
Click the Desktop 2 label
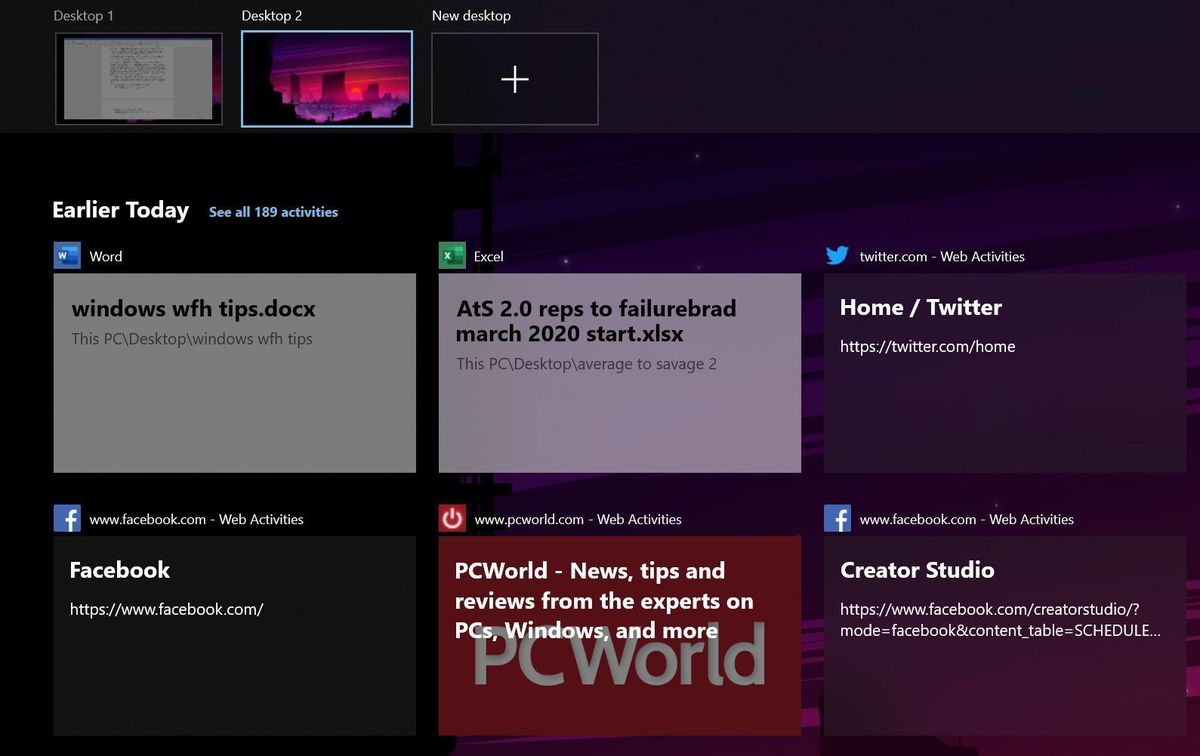(x=272, y=16)
